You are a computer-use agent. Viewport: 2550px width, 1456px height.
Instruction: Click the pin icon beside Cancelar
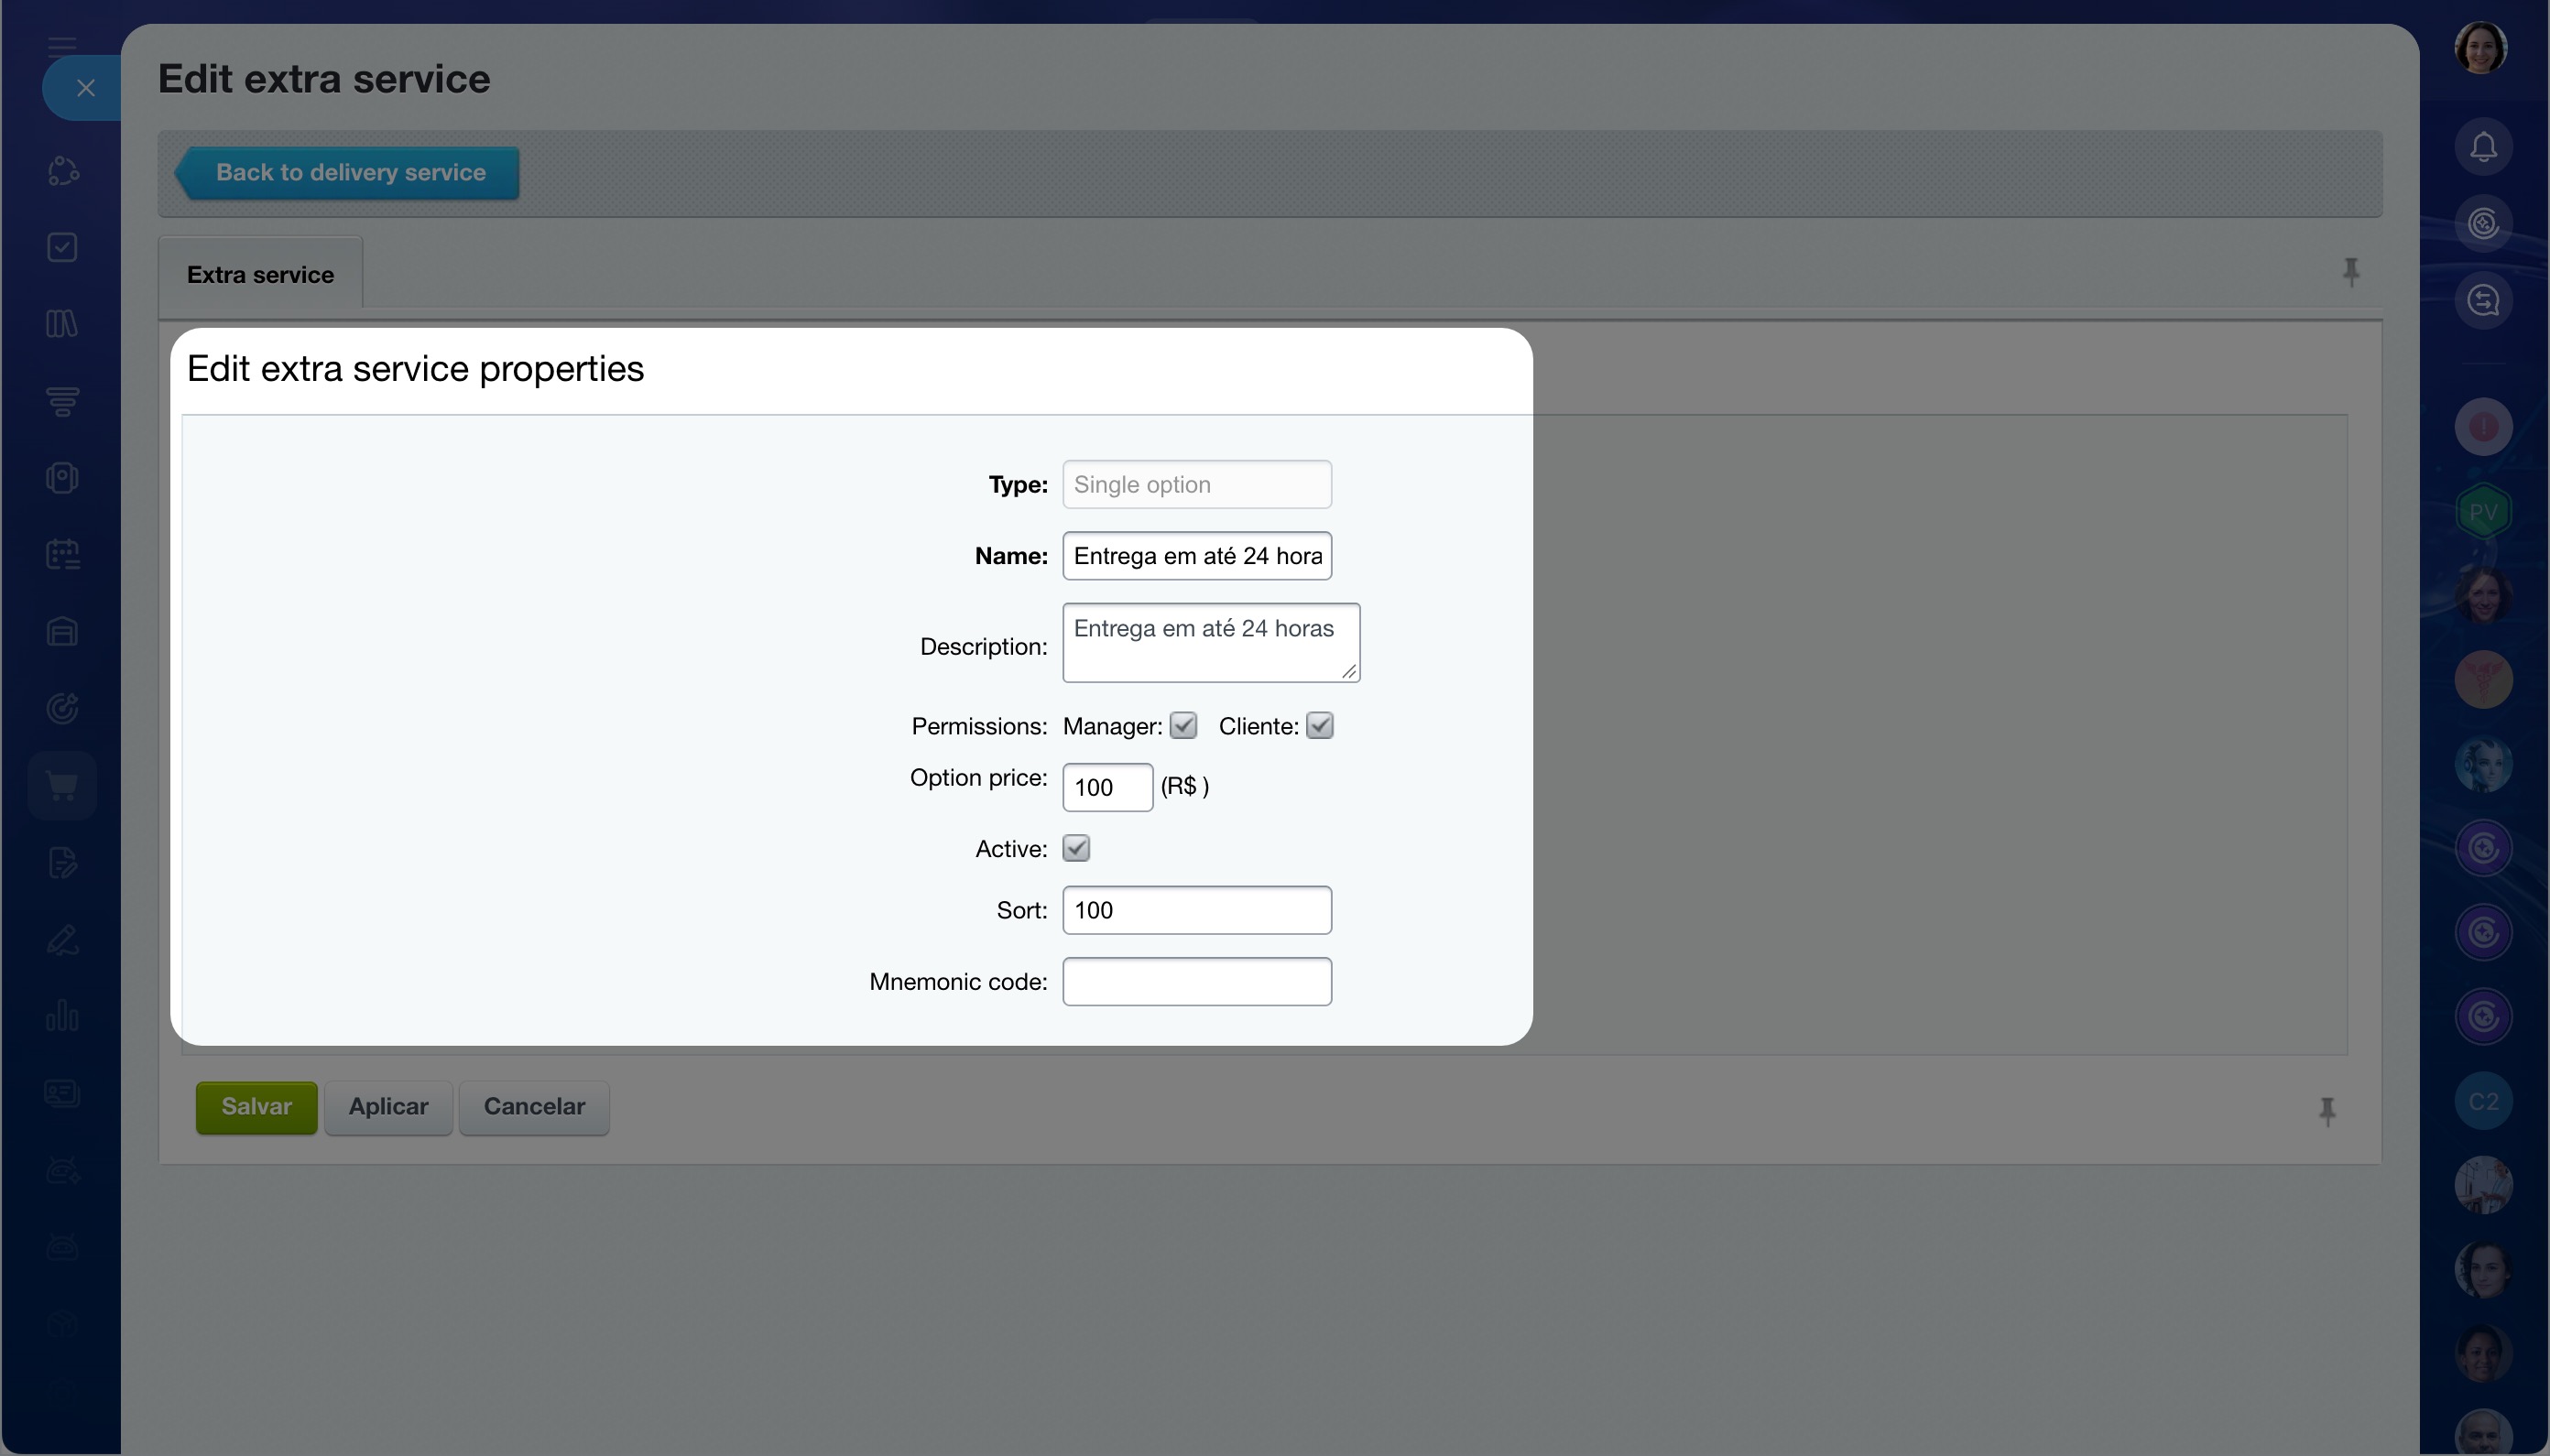tap(2327, 1111)
